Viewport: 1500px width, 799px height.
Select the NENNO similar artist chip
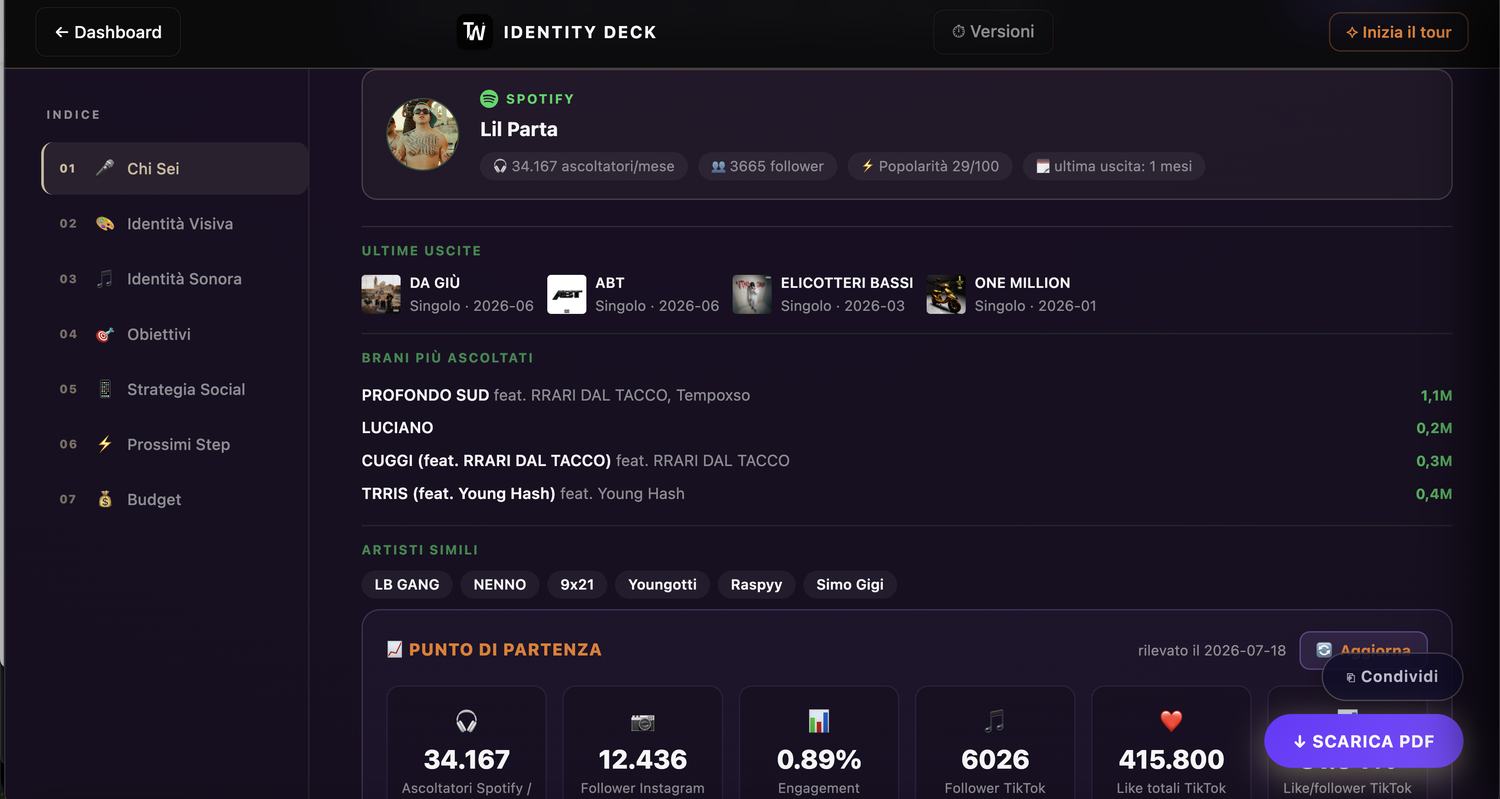[x=500, y=584]
